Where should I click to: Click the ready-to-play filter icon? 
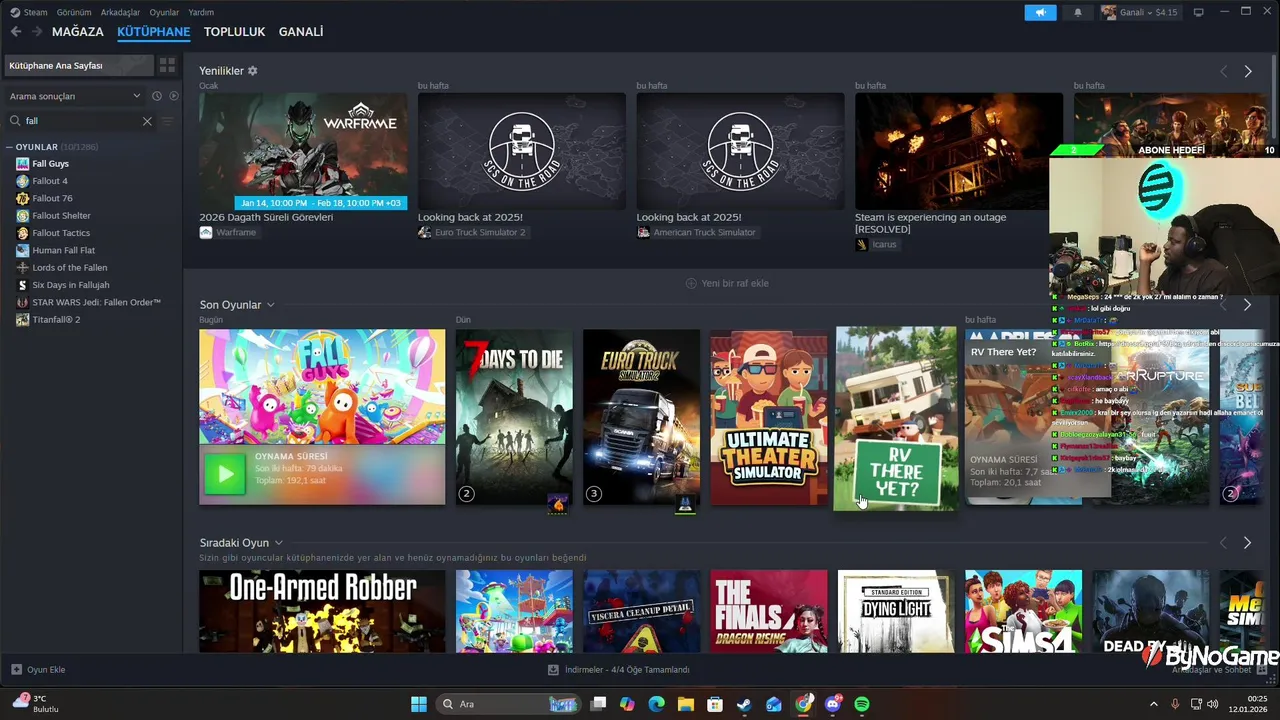173,96
